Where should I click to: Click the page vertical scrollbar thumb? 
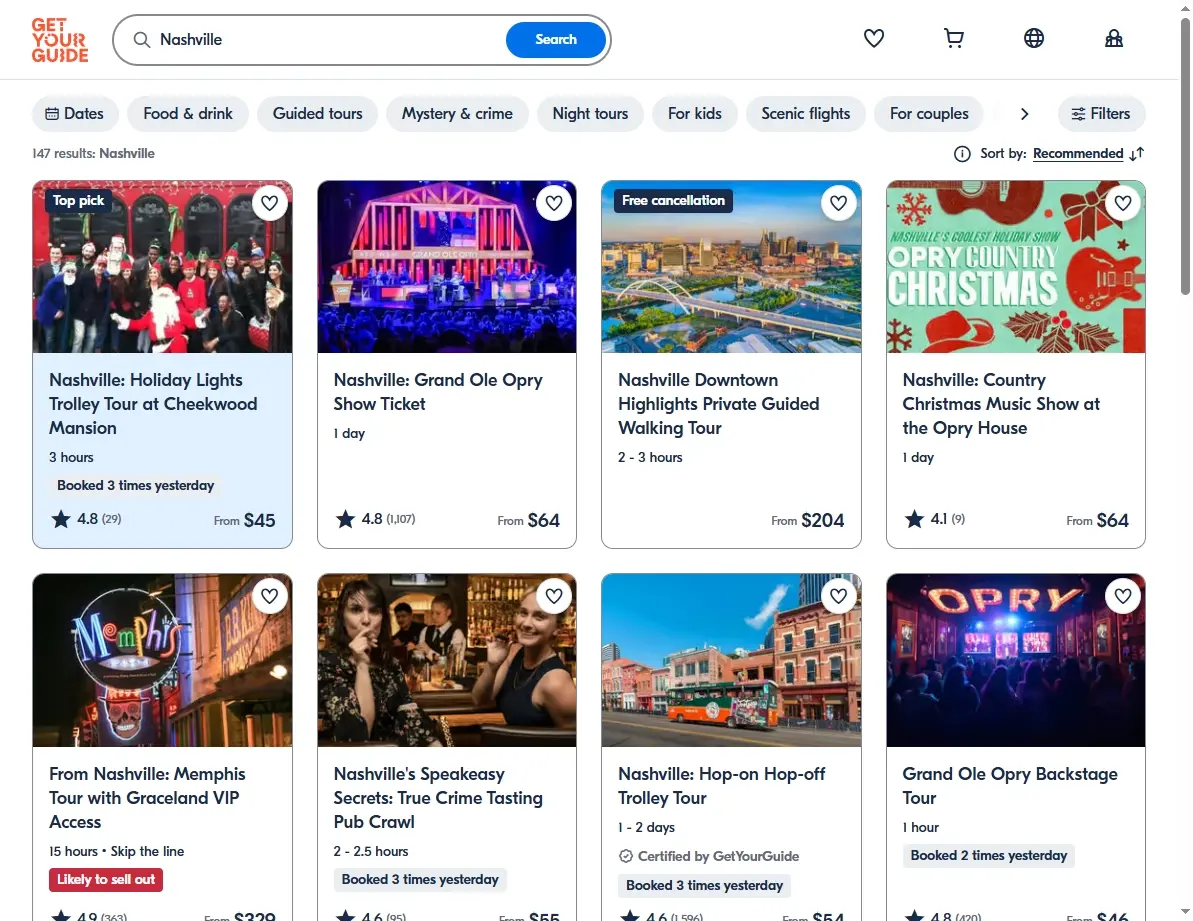click(1185, 156)
